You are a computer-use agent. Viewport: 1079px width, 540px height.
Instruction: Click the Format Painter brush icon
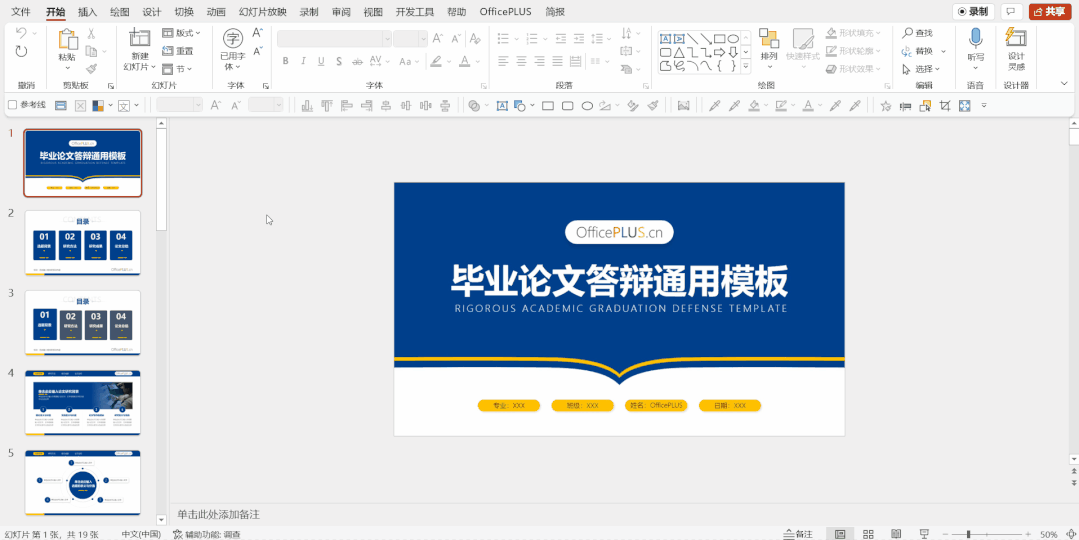(91, 69)
